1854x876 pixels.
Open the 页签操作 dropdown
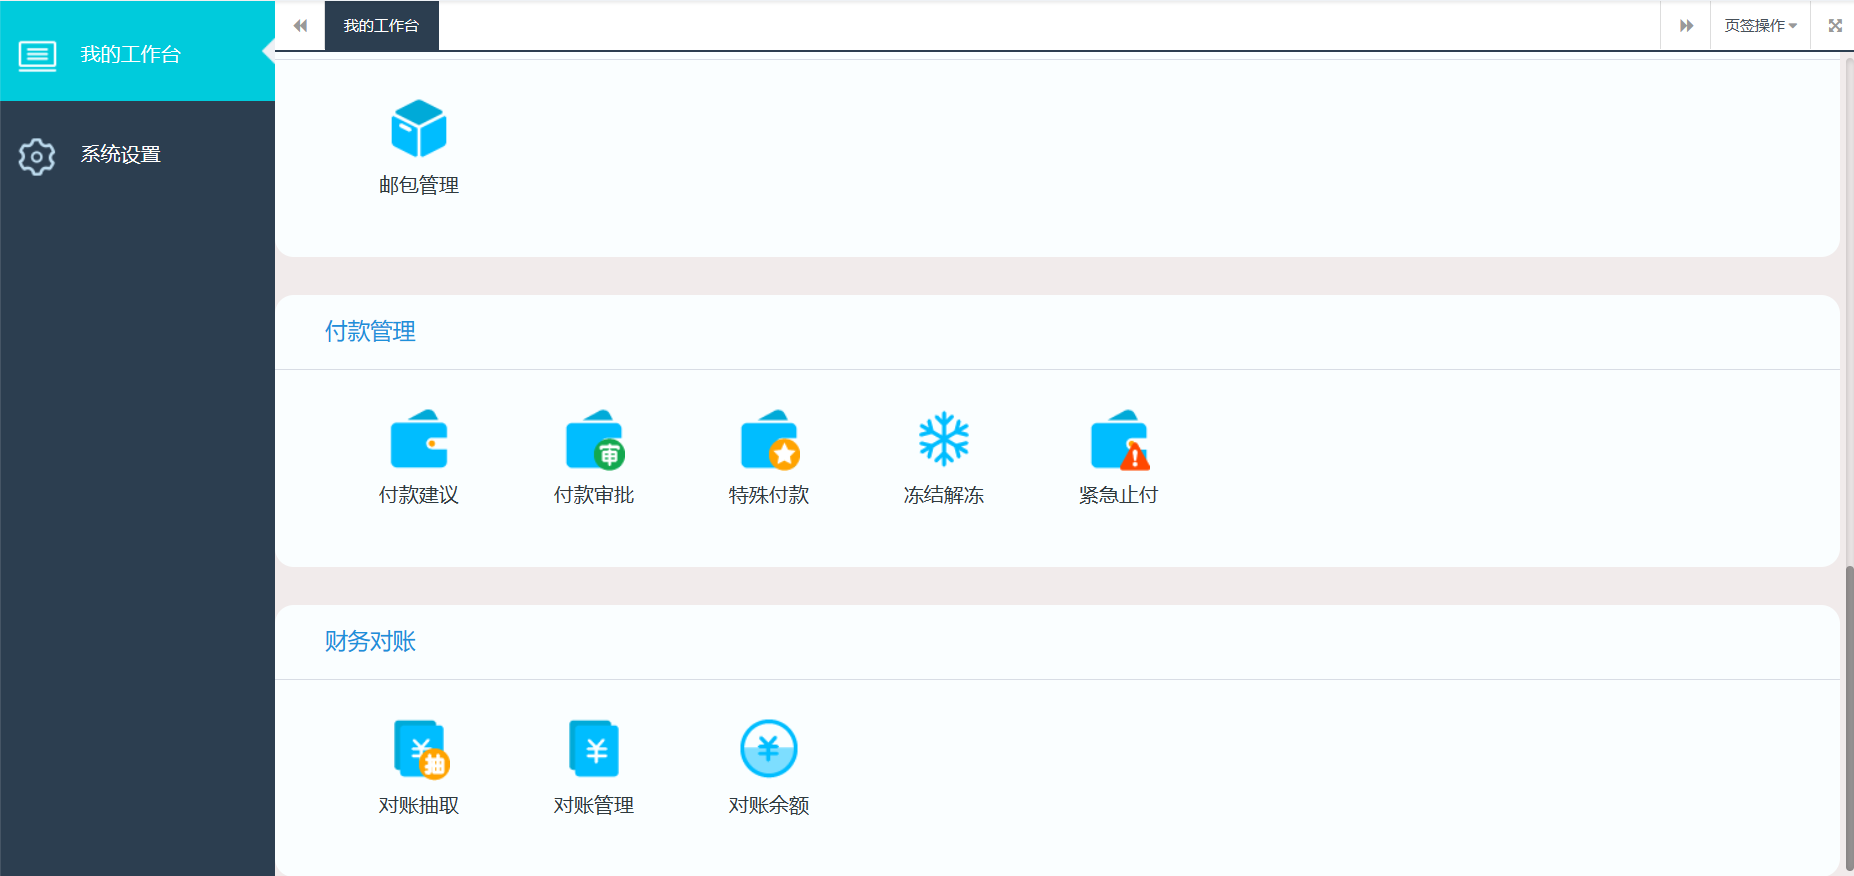pyautogui.click(x=1760, y=26)
